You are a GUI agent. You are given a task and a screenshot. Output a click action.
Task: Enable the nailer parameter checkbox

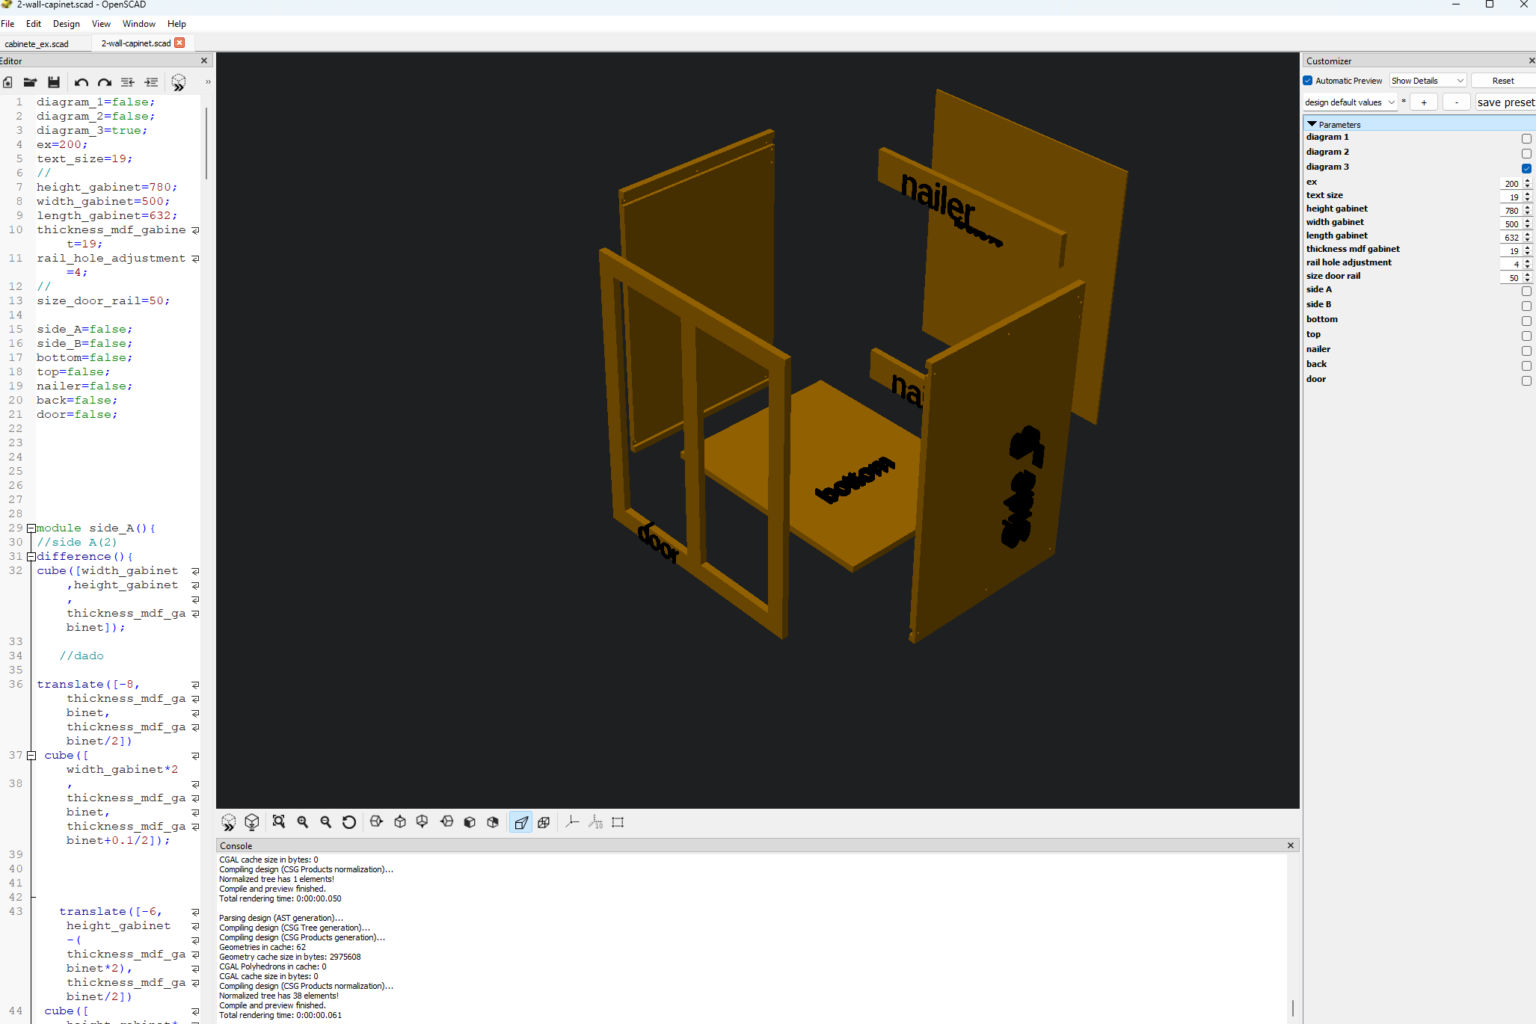tap(1526, 351)
